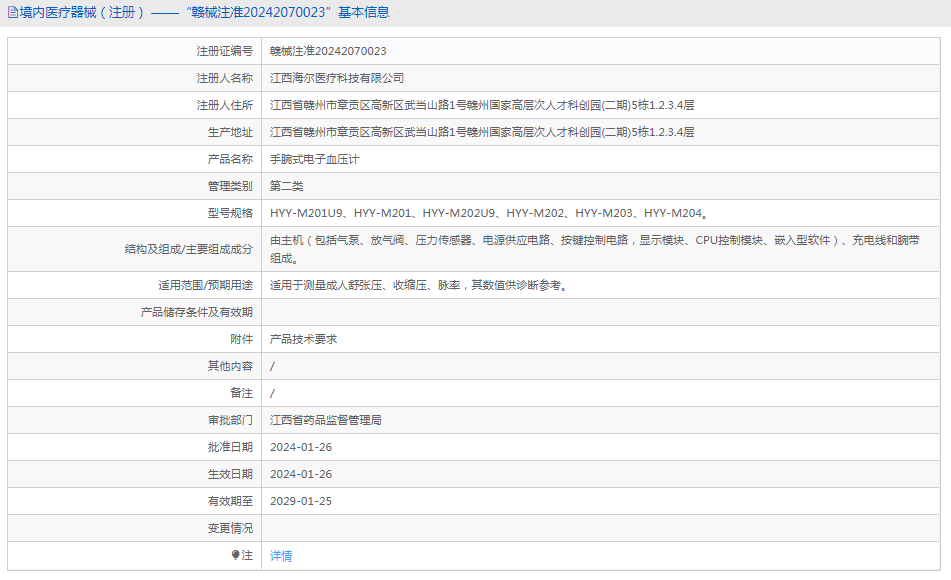This screenshot has width=951, height=580.
Task: Select the composition text beginning 由主机
Action: click(x=595, y=249)
